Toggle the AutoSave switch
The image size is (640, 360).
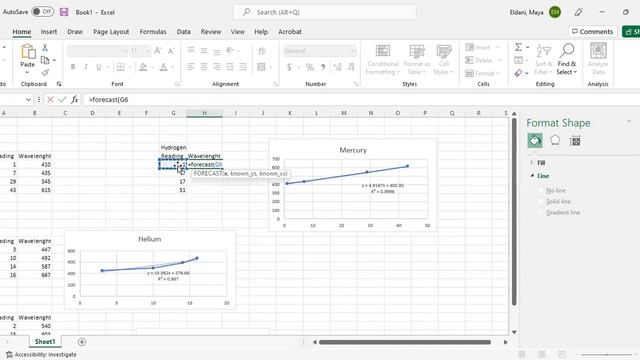click(42, 12)
